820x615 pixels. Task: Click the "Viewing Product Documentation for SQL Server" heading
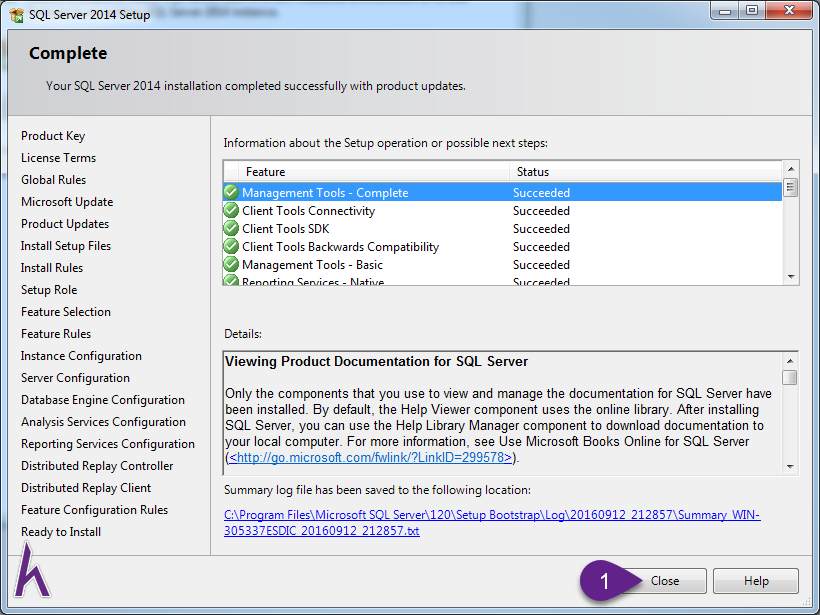click(x=377, y=361)
